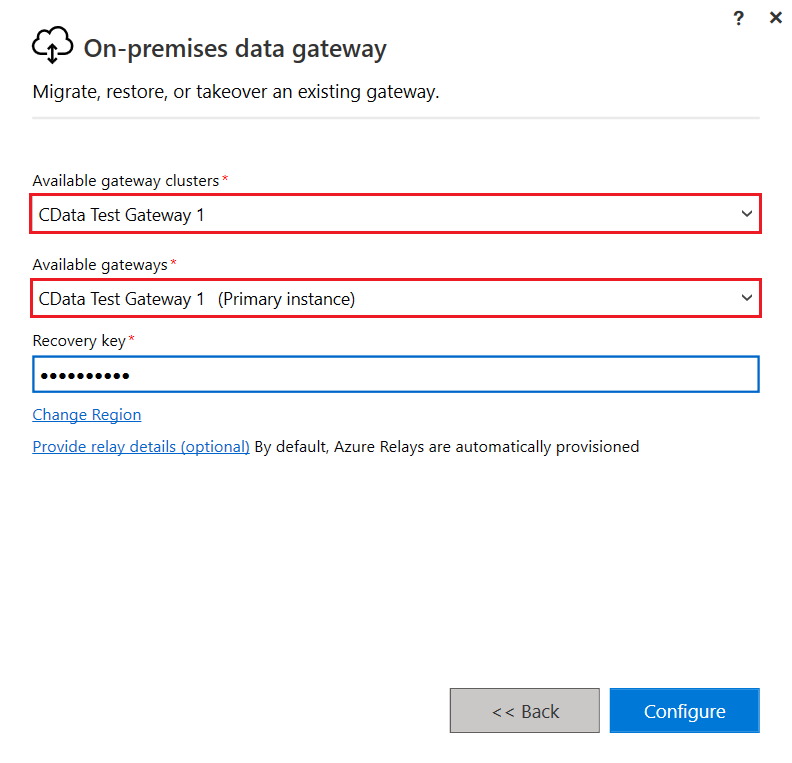Open the Available gateways dropdown
Image resolution: width=792 pixels, height=763 pixels.
[395, 299]
